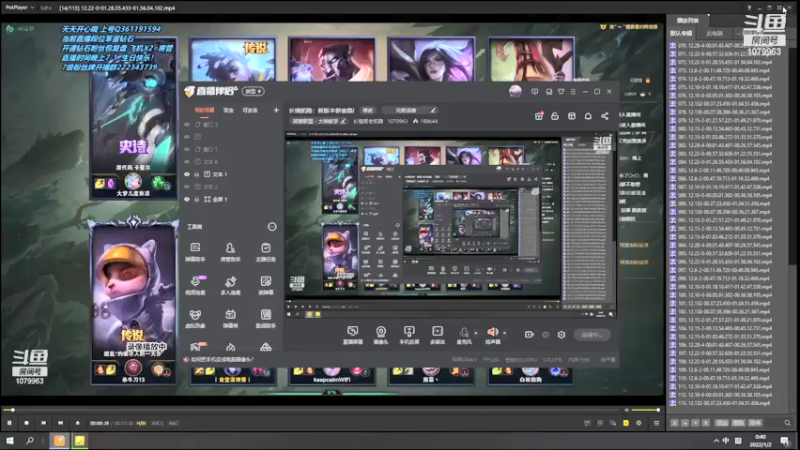Open the 房管助手 room manager tool
The height and width of the screenshot is (450, 800).
230,252
